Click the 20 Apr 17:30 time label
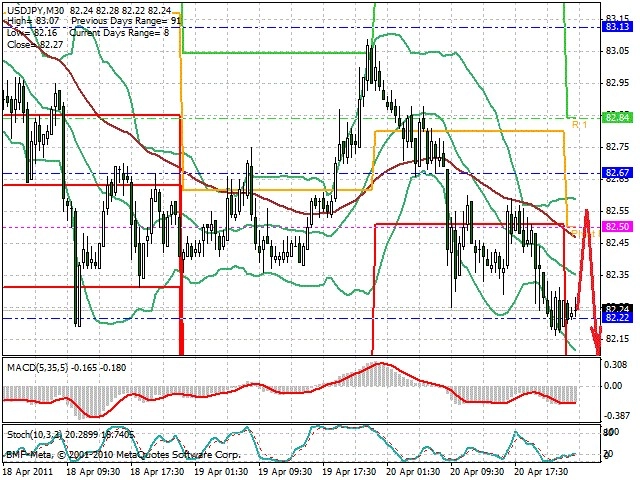640x480 pixels. coord(541,472)
